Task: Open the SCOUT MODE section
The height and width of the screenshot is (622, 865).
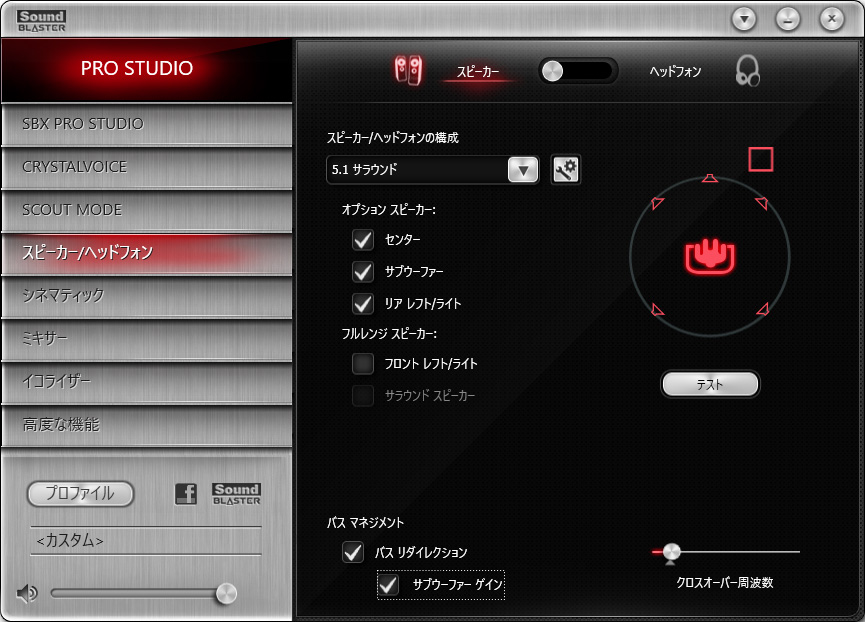Action: [147, 210]
